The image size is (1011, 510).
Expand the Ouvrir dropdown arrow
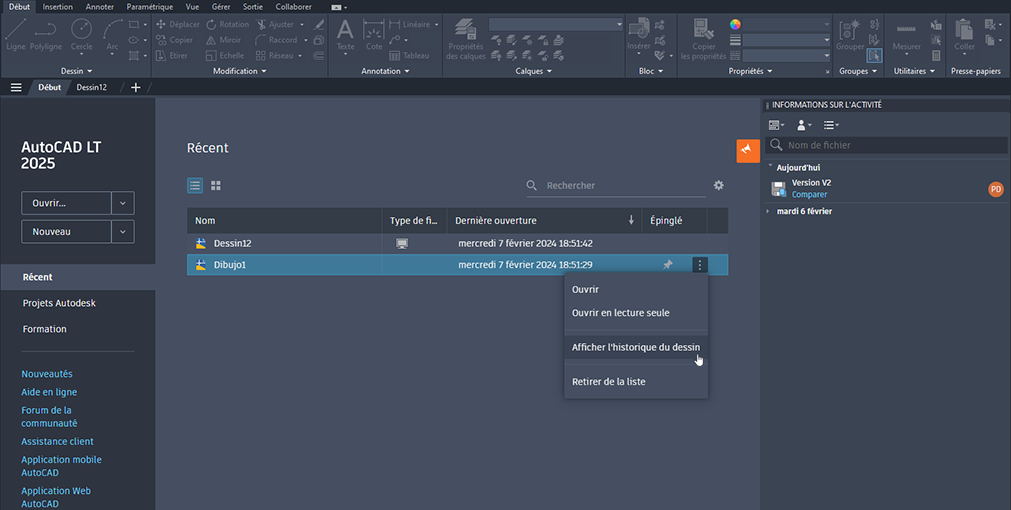[x=123, y=203]
